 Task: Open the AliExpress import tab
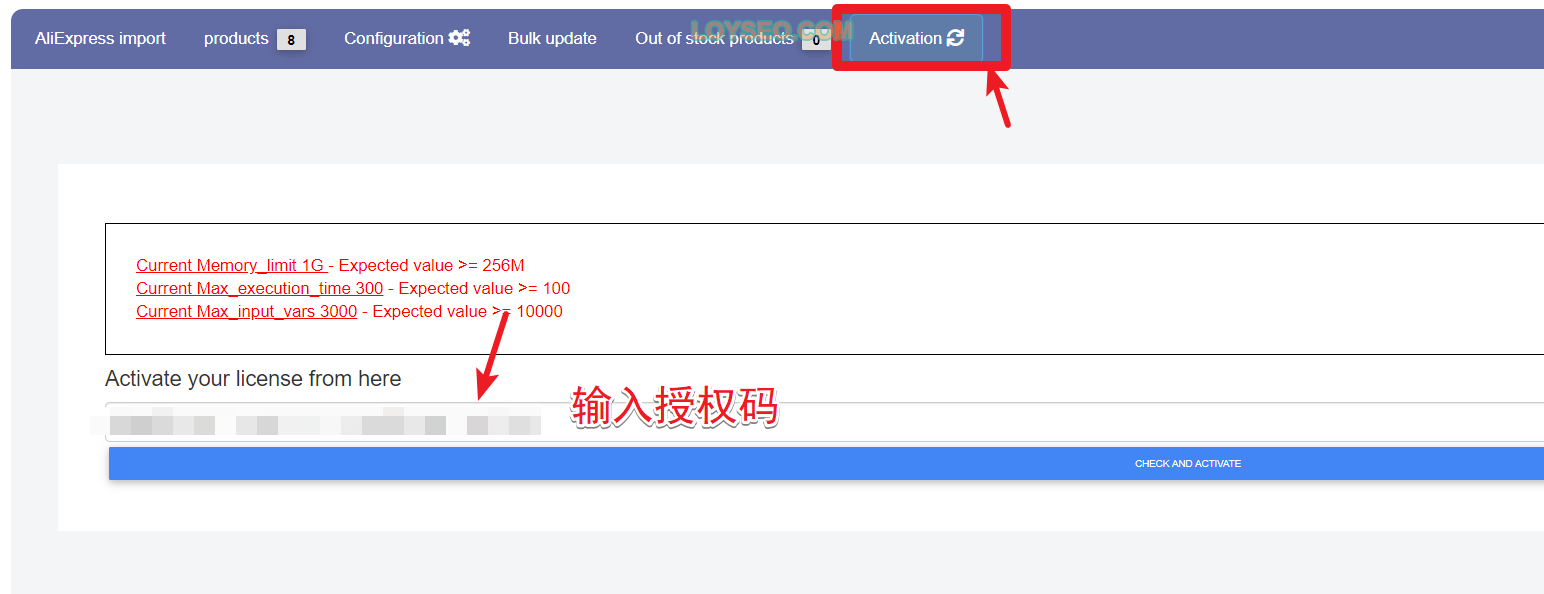coord(100,38)
